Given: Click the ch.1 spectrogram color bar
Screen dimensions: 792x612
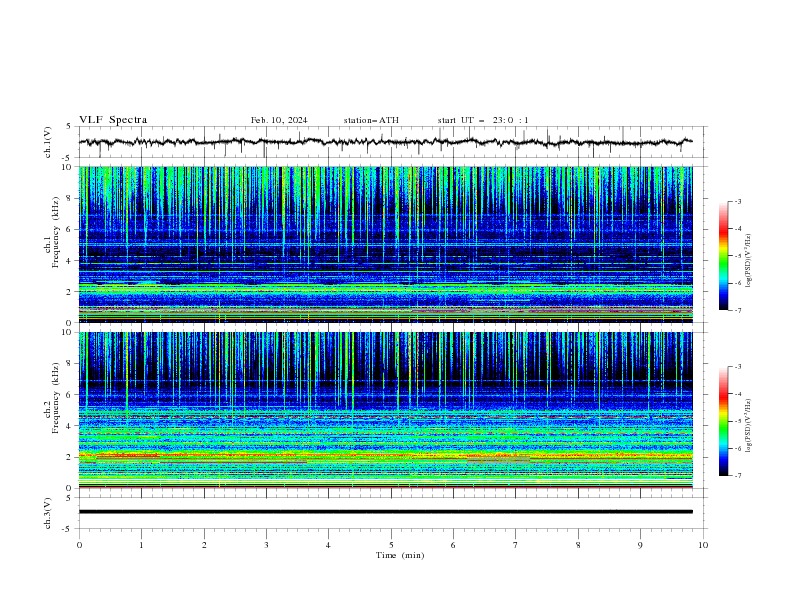Looking at the screenshot, I should click(723, 256).
